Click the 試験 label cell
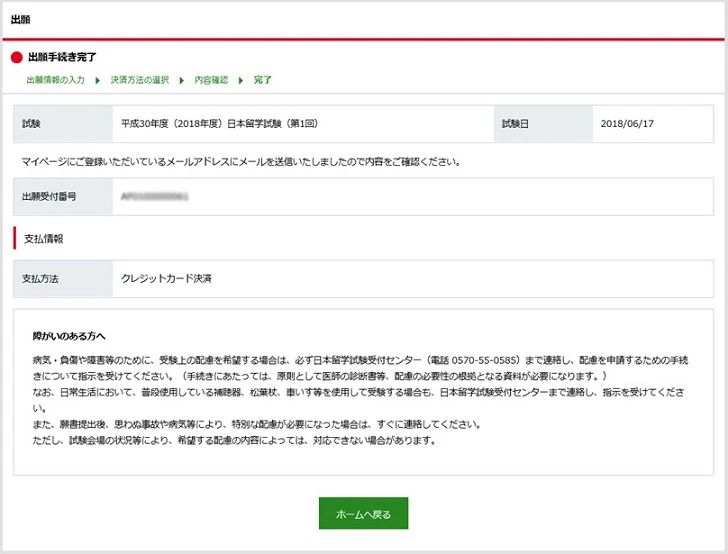The width and height of the screenshot is (728, 554). (63, 124)
